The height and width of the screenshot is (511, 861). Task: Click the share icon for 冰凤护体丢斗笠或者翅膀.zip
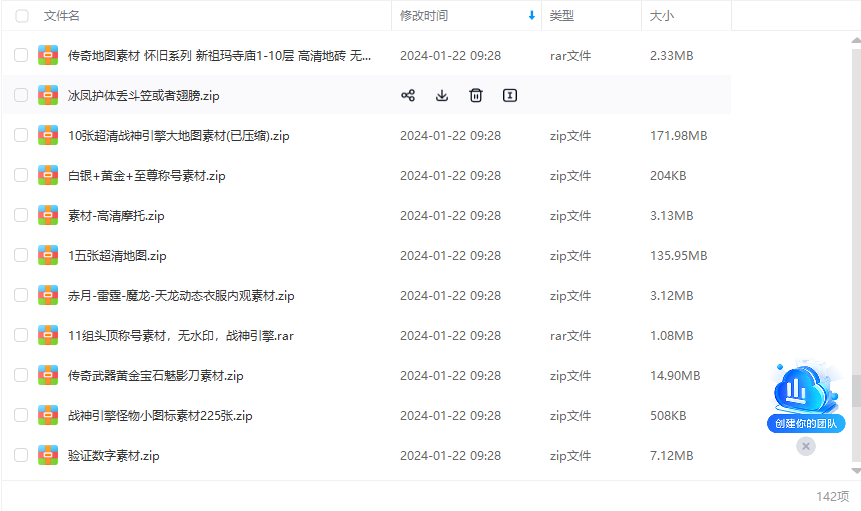[x=408, y=96]
